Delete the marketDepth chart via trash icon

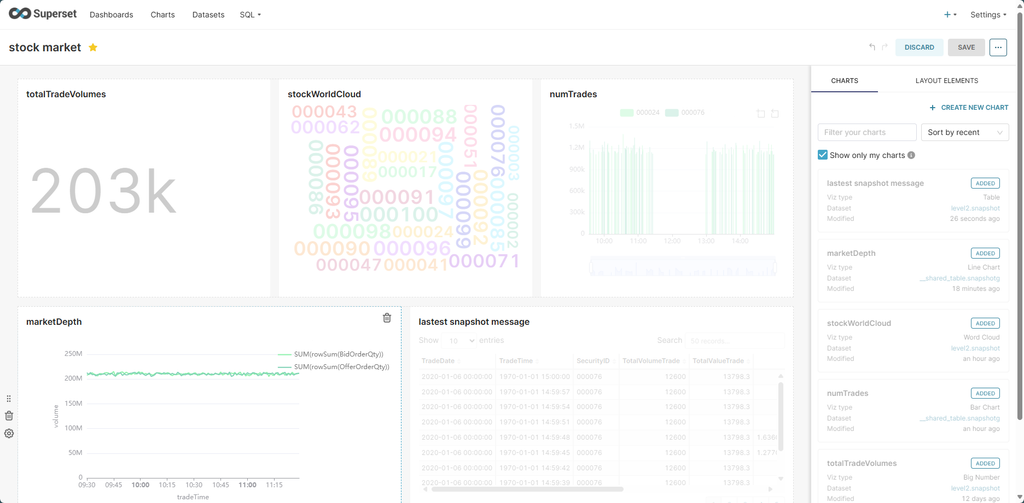pyautogui.click(x=387, y=318)
